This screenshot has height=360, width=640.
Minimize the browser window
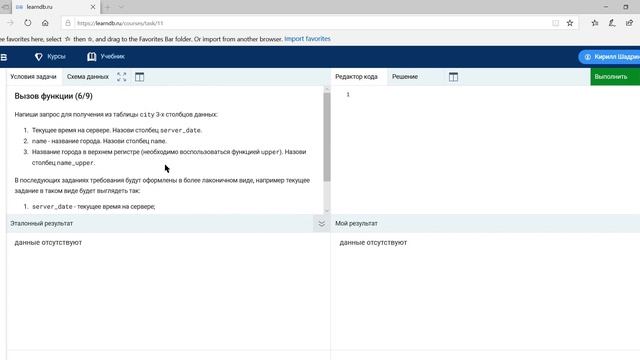[x=606, y=7]
